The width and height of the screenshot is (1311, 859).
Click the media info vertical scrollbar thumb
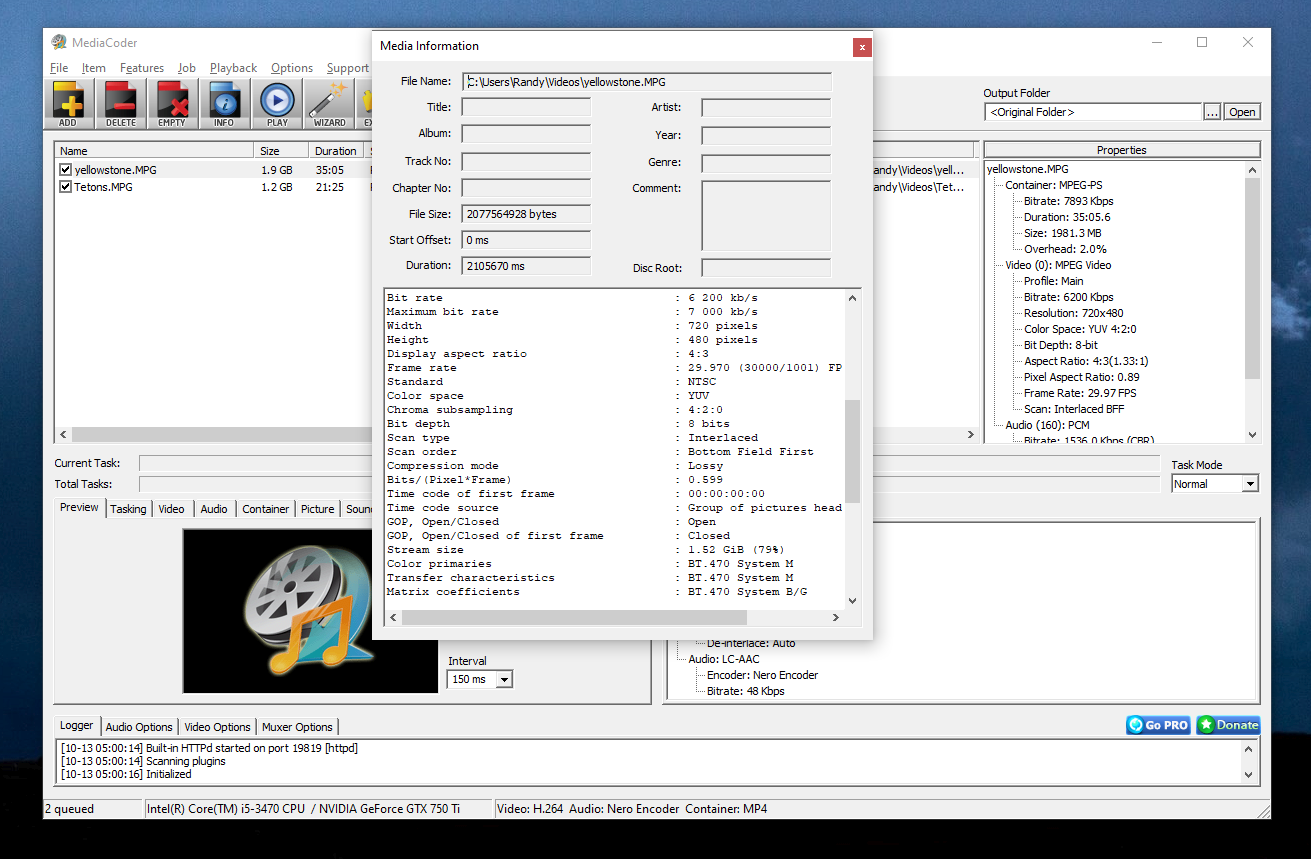click(852, 451)
